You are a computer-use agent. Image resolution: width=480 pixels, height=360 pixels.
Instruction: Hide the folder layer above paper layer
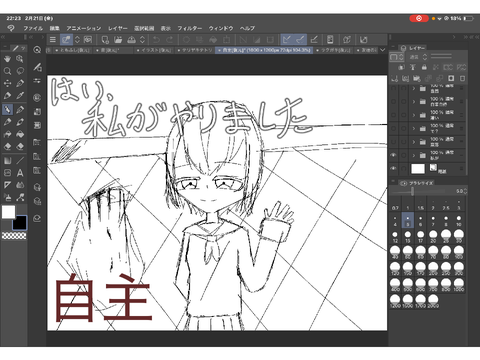(x=393, y=155)
